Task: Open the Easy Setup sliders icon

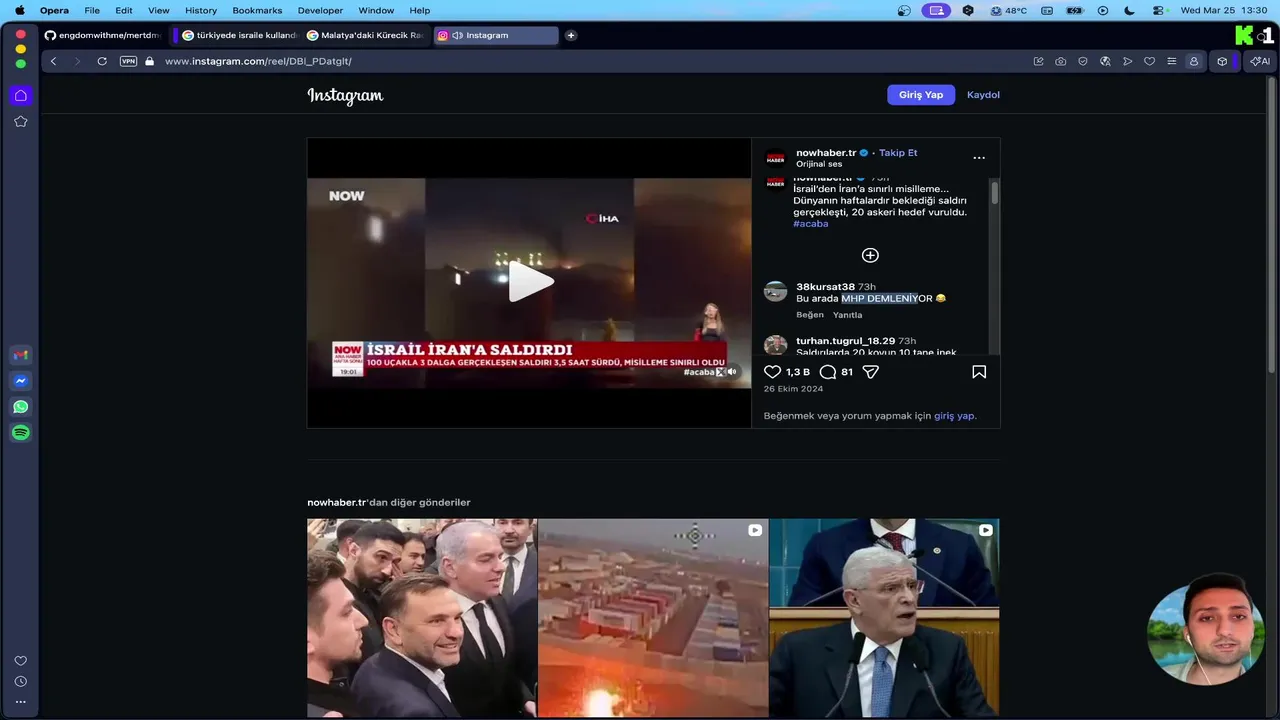Action: (x=1171, y=61)
